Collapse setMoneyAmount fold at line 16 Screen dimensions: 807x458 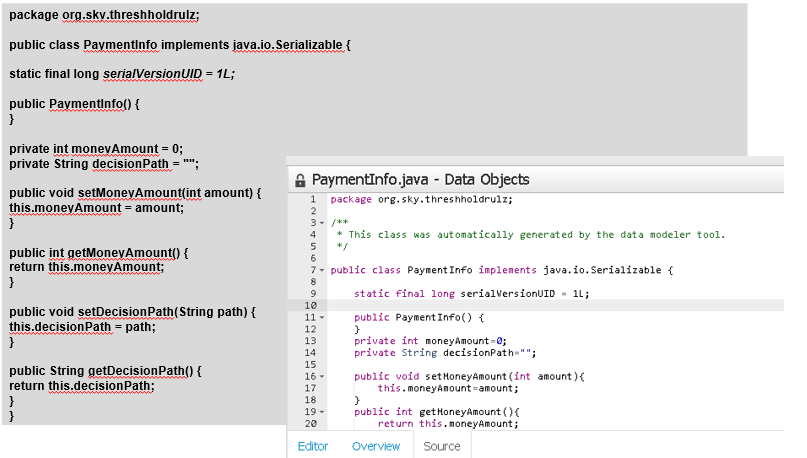tap(322, 377)
